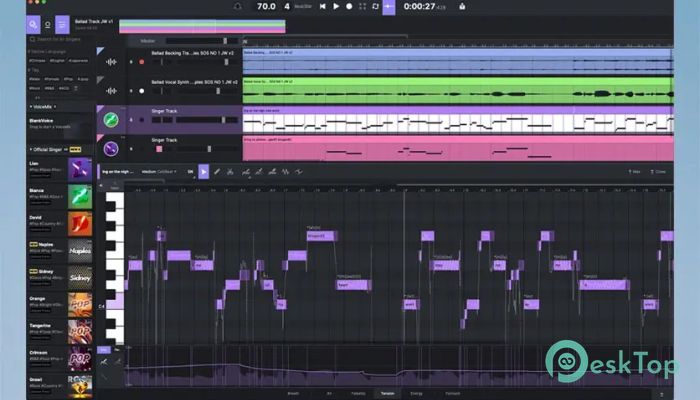Screen dimensions: 700x400
Task: Select the pitch curve draw tool
Action: click(246, 172)
